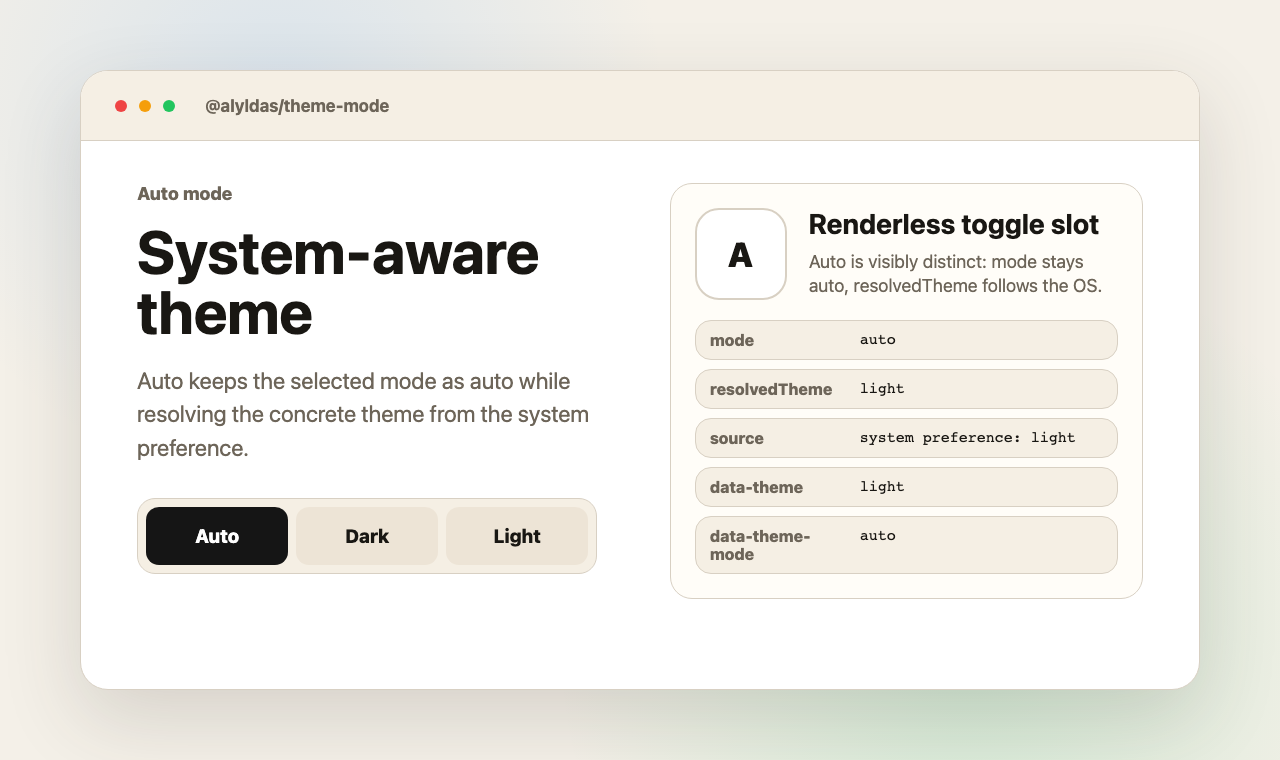Click the 'light' value in data-theme row
The height and width of the screenshot is (760, 1280).
[882, 486]
